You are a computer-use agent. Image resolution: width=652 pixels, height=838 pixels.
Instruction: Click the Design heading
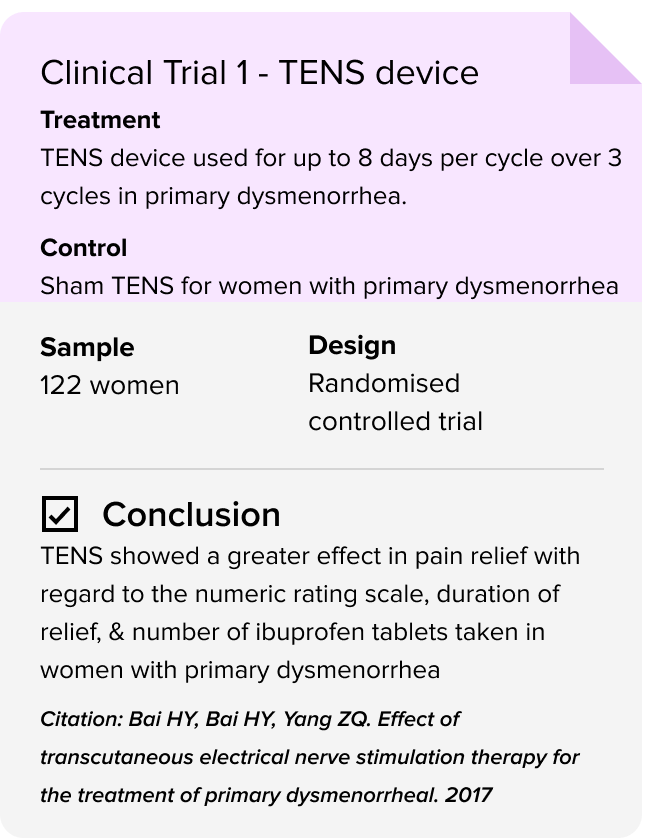click(352, 345)
